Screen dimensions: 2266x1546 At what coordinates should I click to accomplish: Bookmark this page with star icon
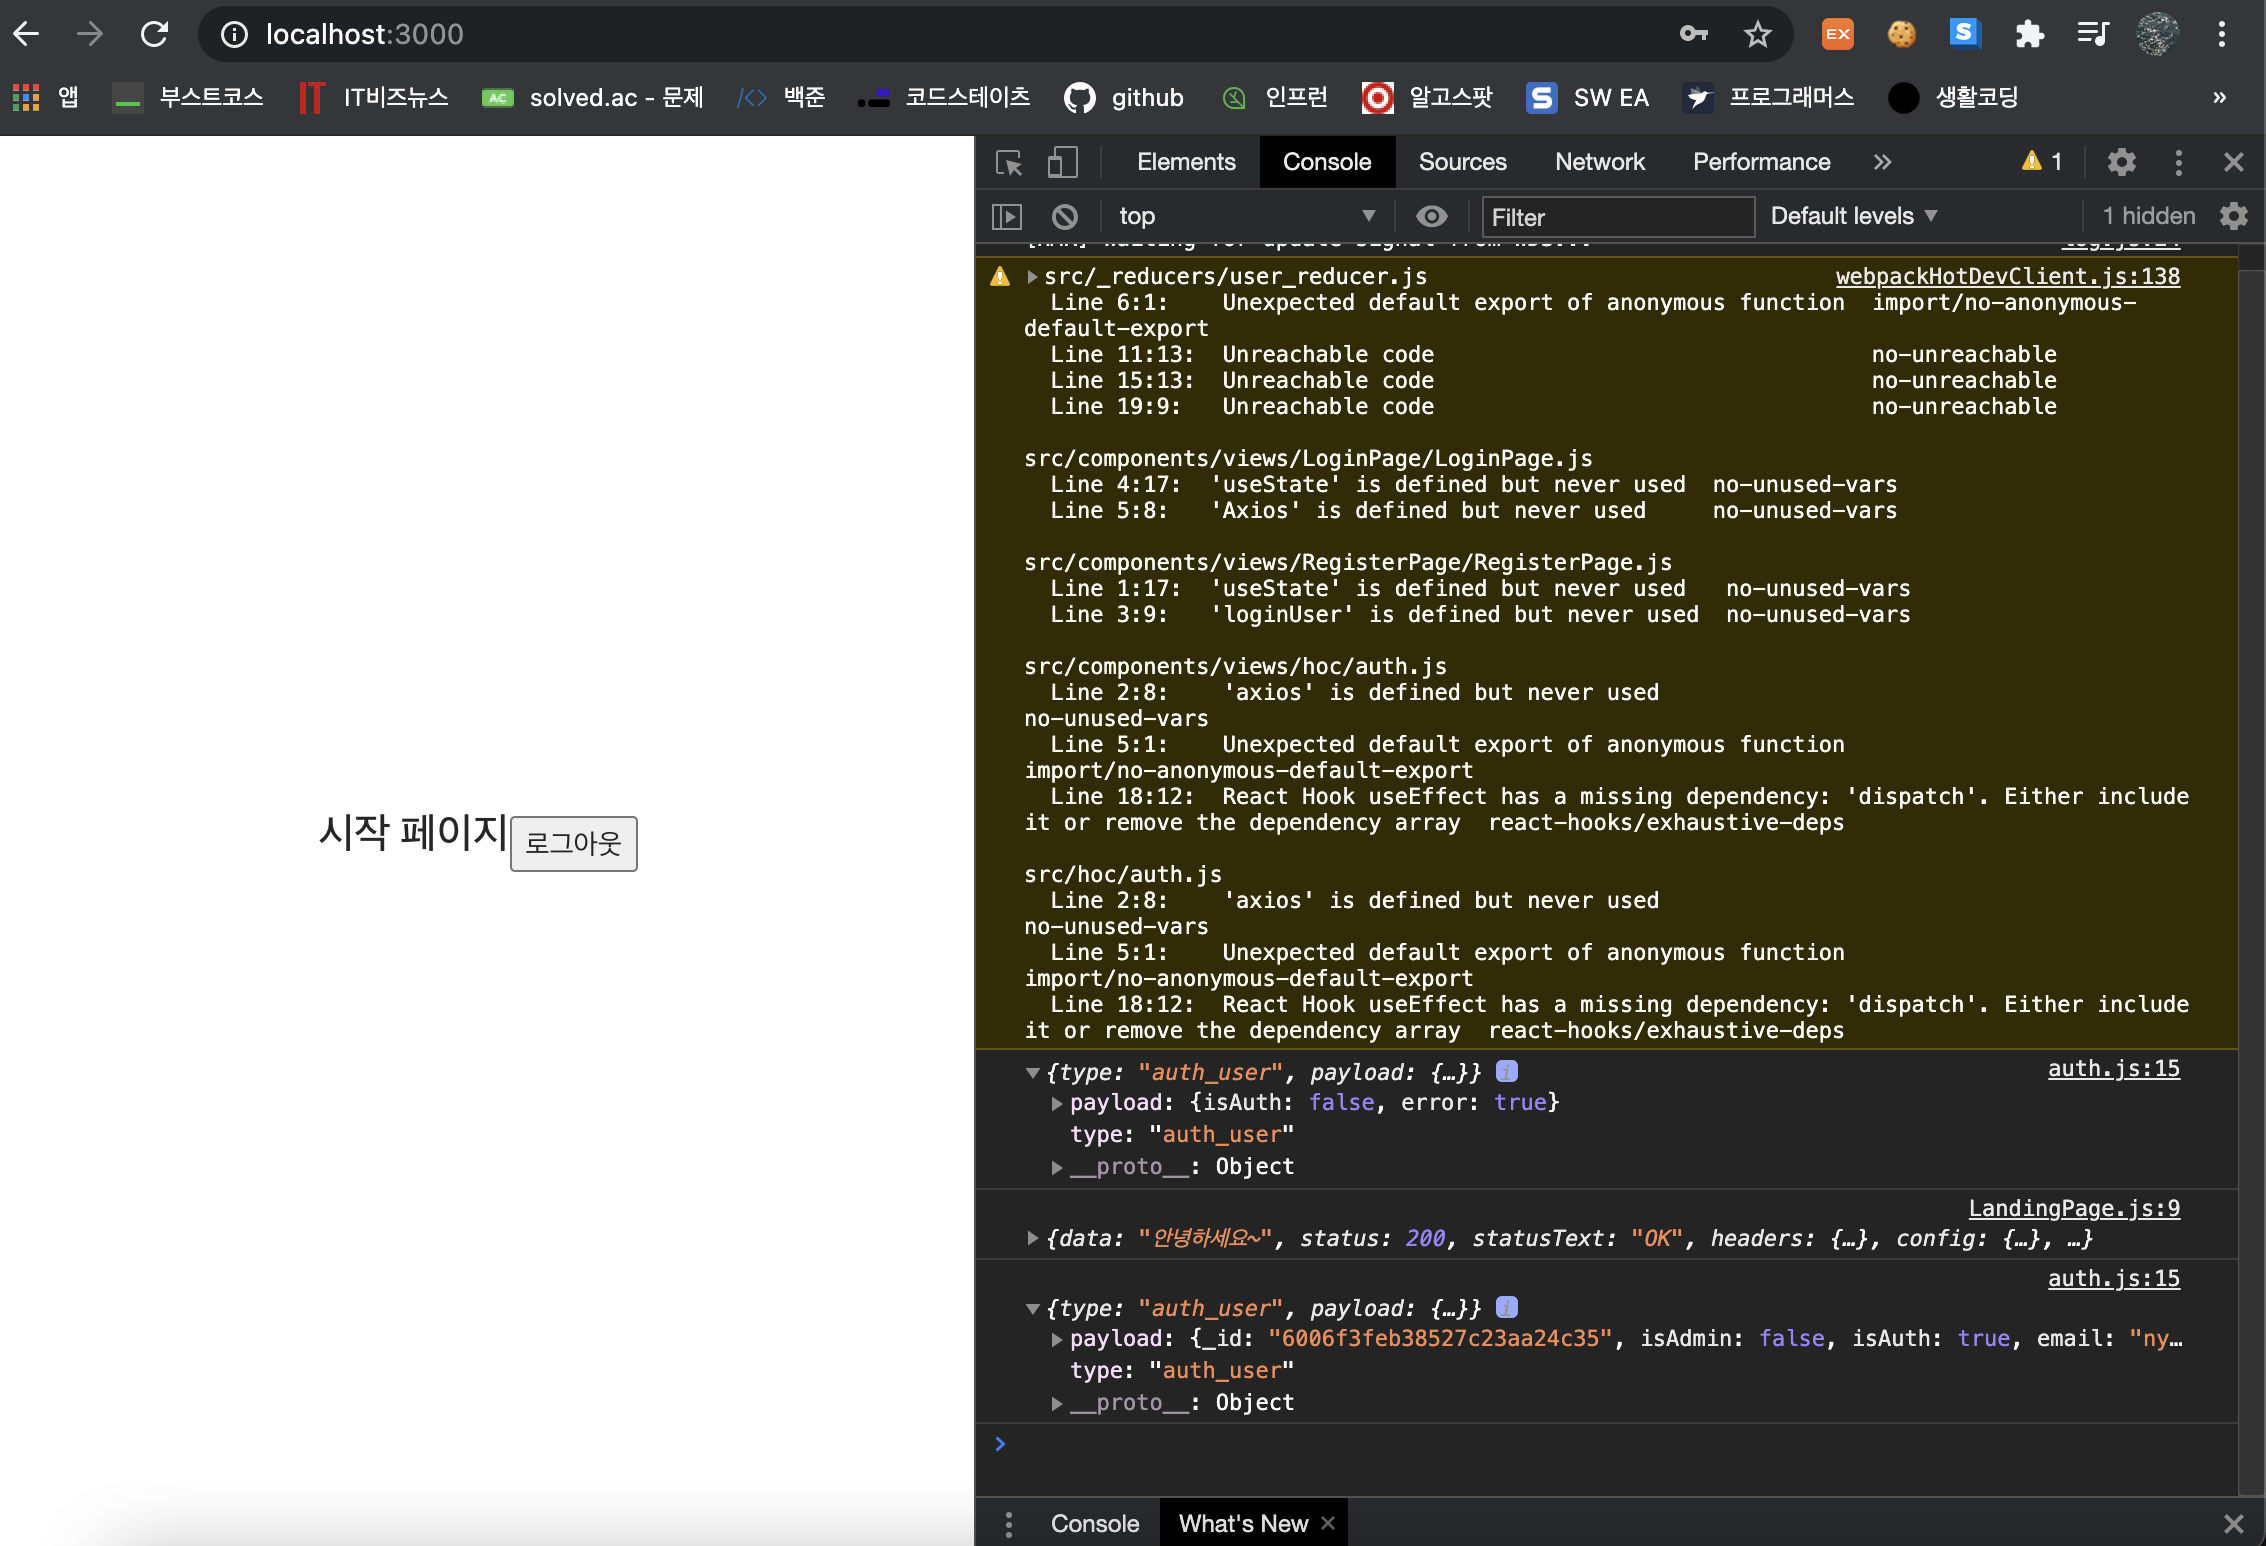[x=1757, y=34]
